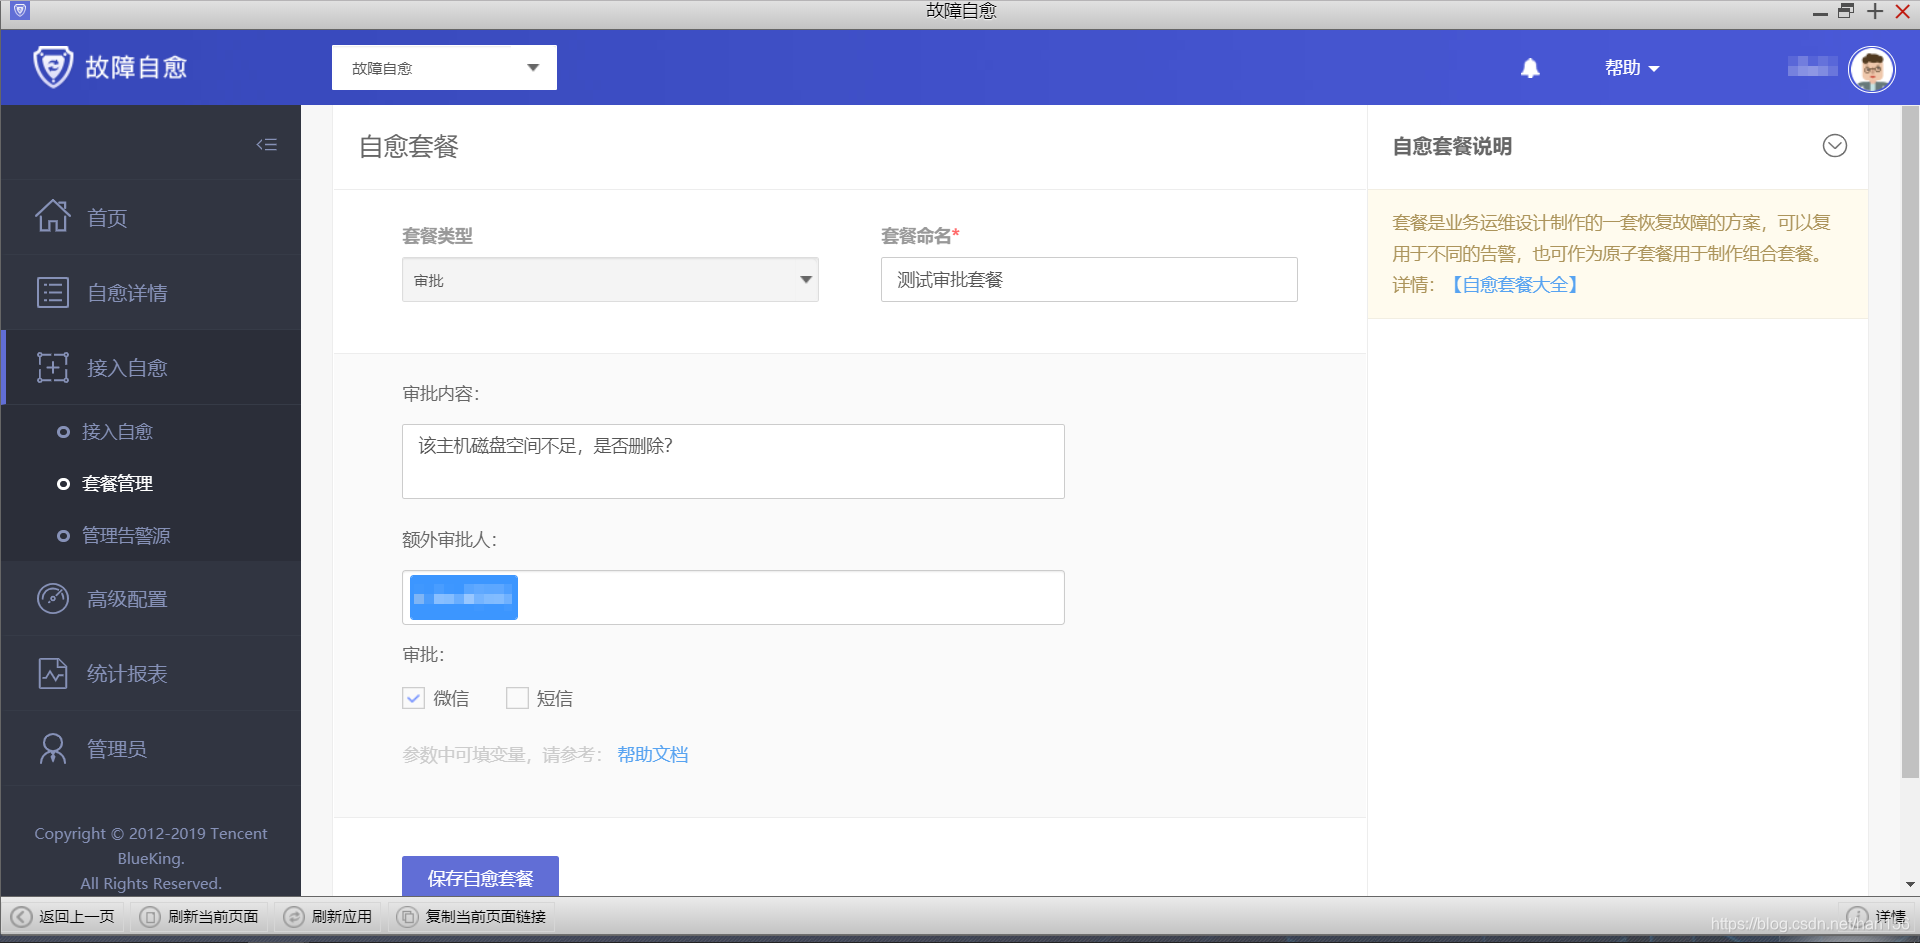Enable the 微信 approval checkbox
The image size is (1920, 943).
tap(413, 698)
